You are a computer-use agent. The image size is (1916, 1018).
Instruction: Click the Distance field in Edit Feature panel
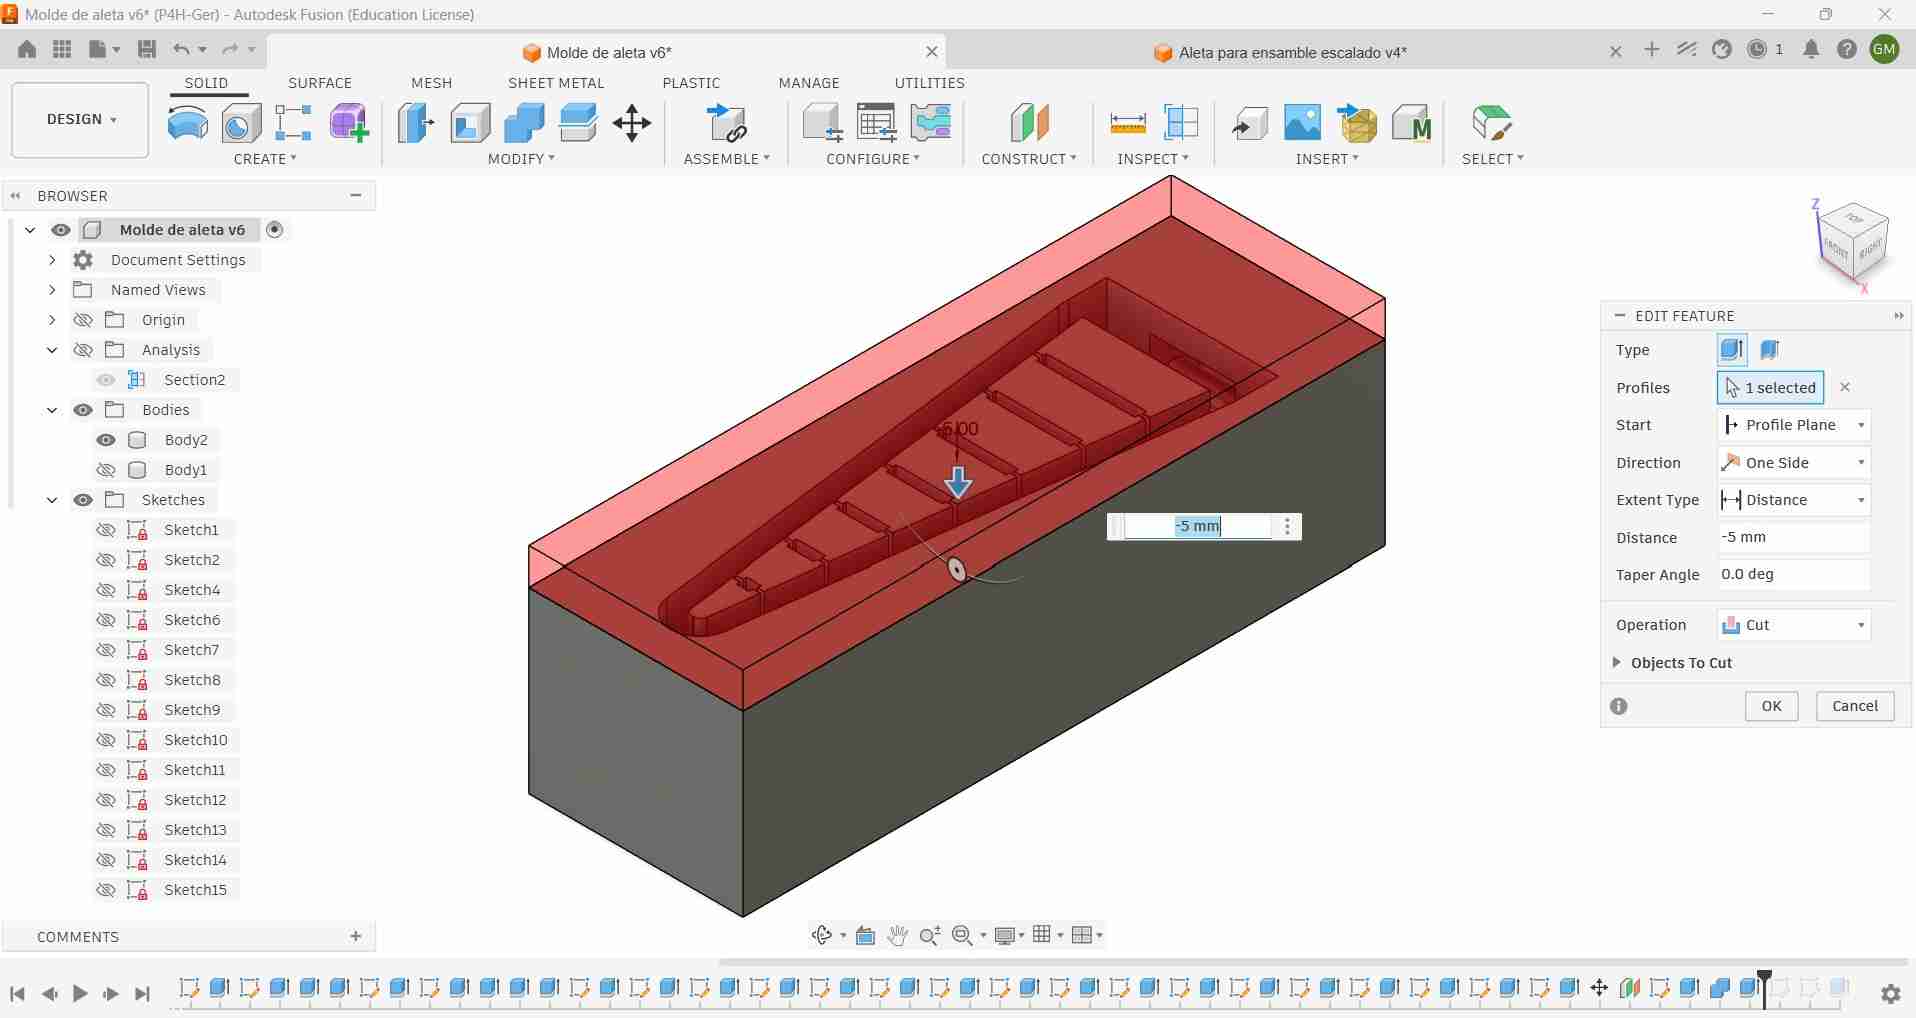1794,537
